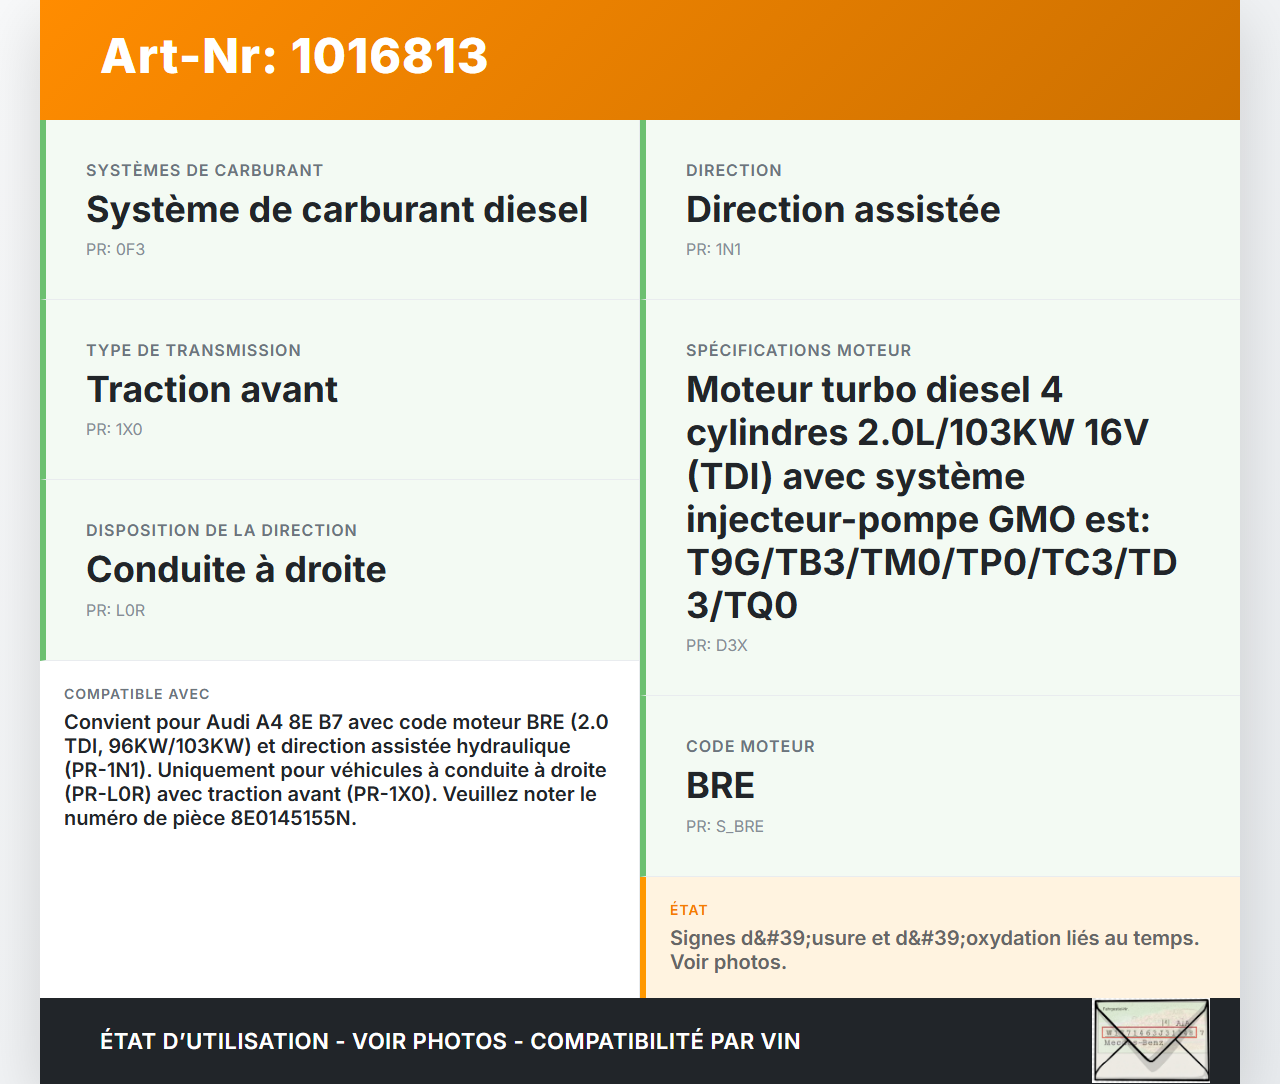Click the PR: 1X0 code label
Viewport: 1280px width, 1084px height.
pyautogui.click(x=114, y=429)
